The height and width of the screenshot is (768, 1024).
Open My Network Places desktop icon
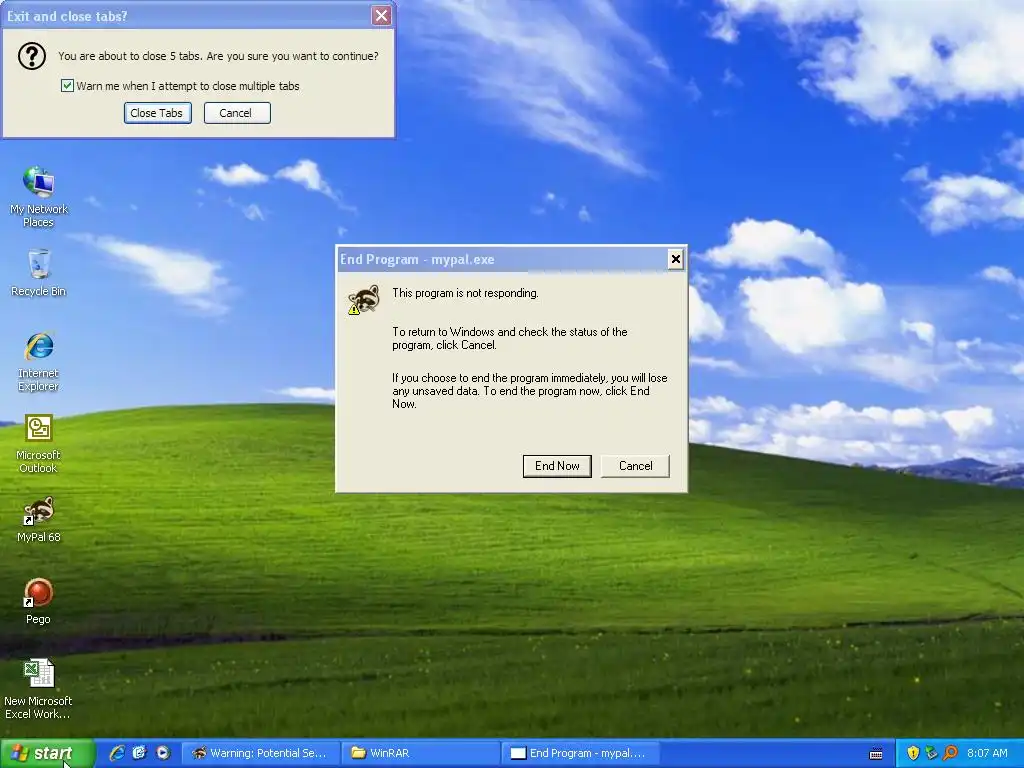[39, 196]
